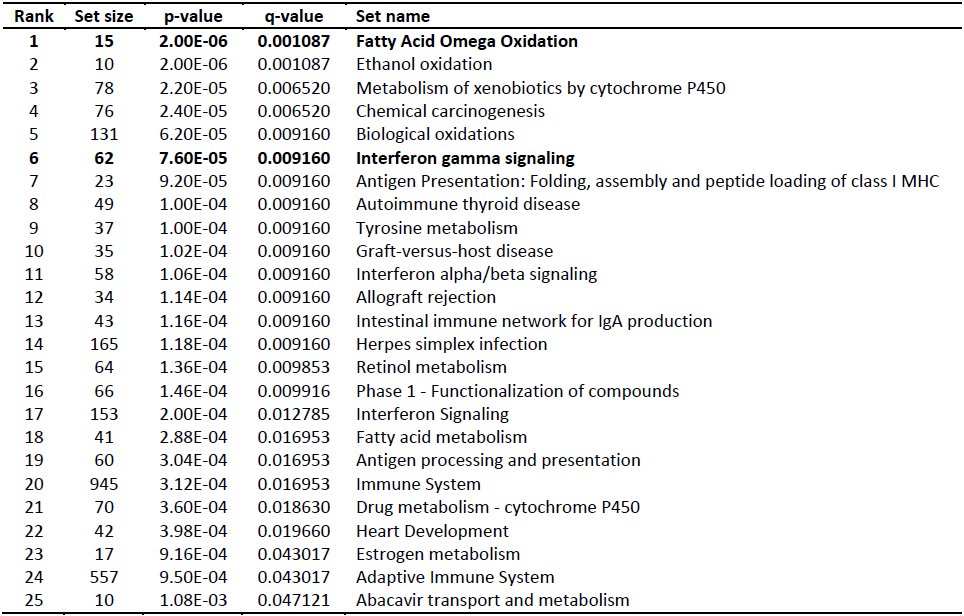
Task: Select 'Drug metabolism - cytochrome P450'
Action: pos(498,507)
